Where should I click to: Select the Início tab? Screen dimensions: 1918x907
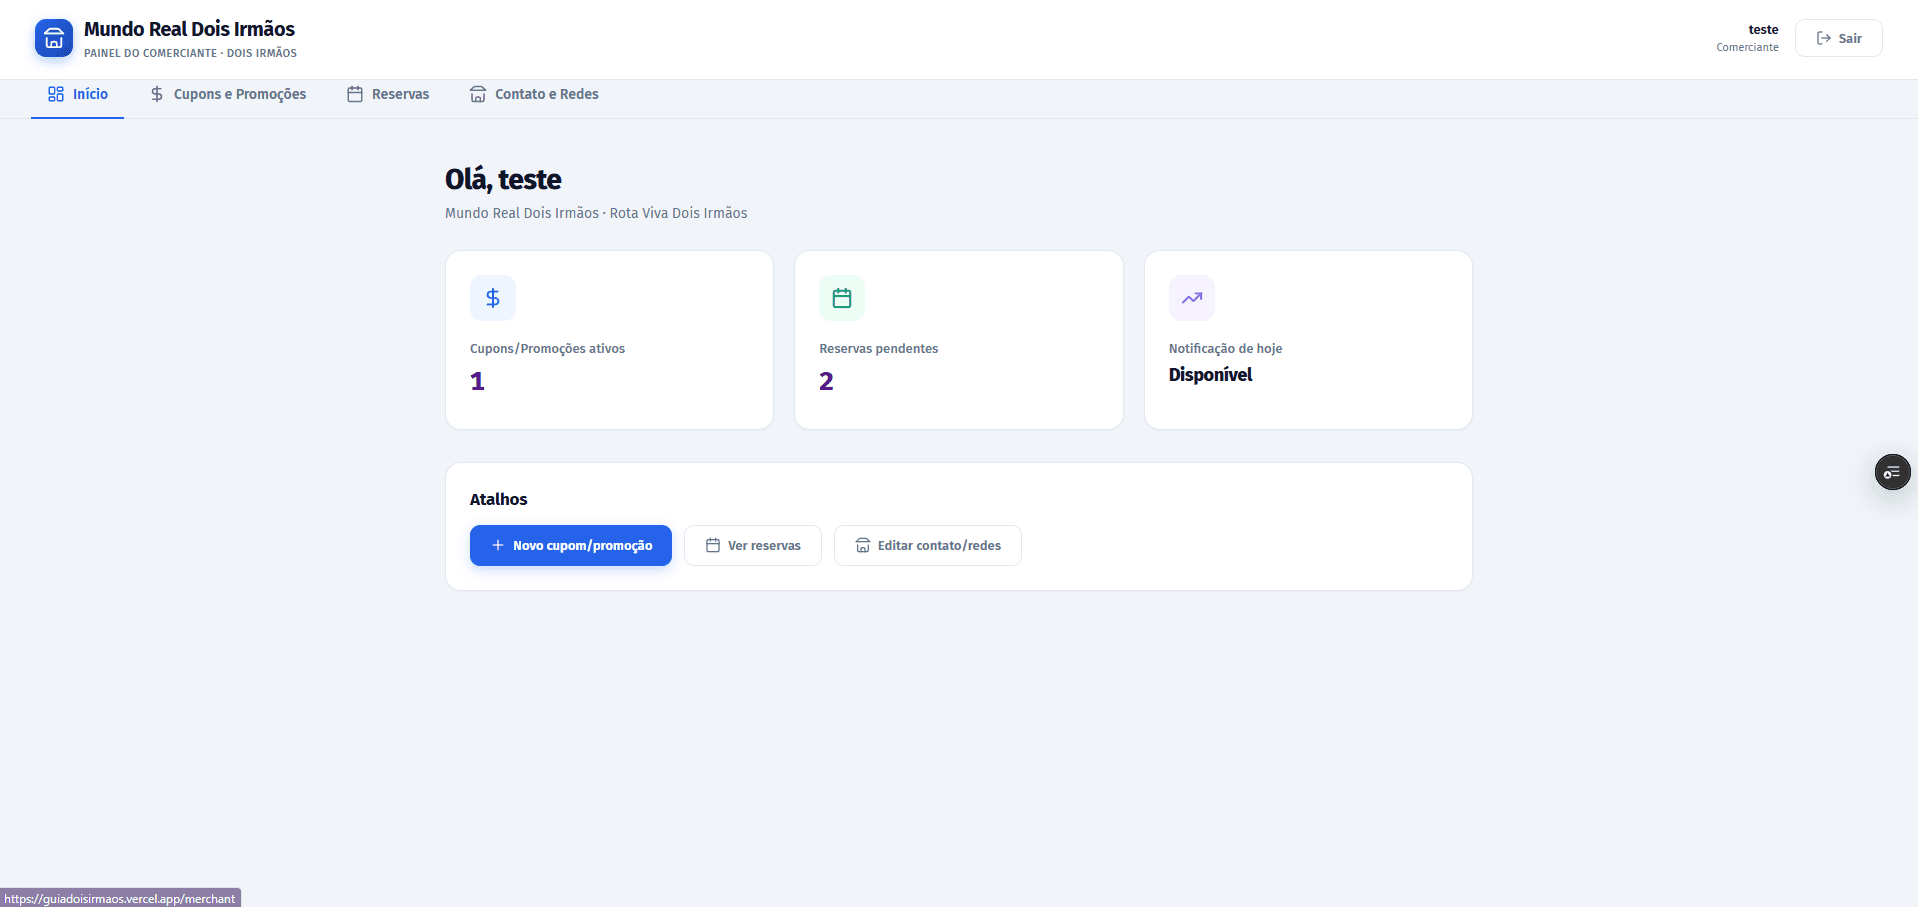(x=77, y=94)
